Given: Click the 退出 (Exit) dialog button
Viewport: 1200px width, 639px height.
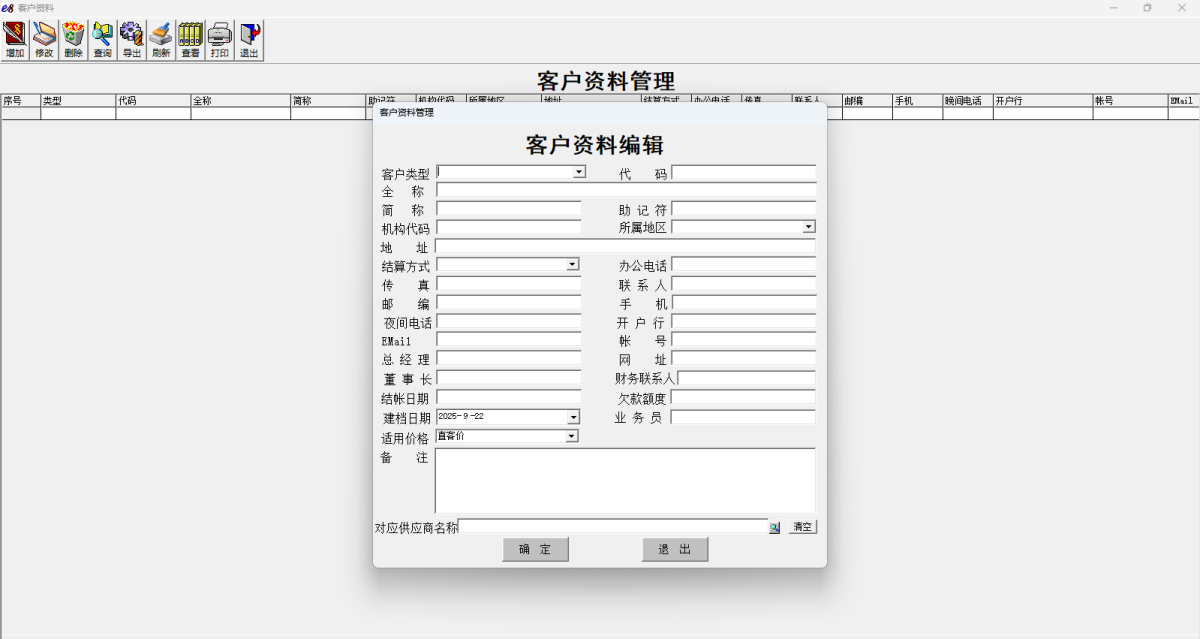Looking at the screenshot, I should click(x=675, y=549).
